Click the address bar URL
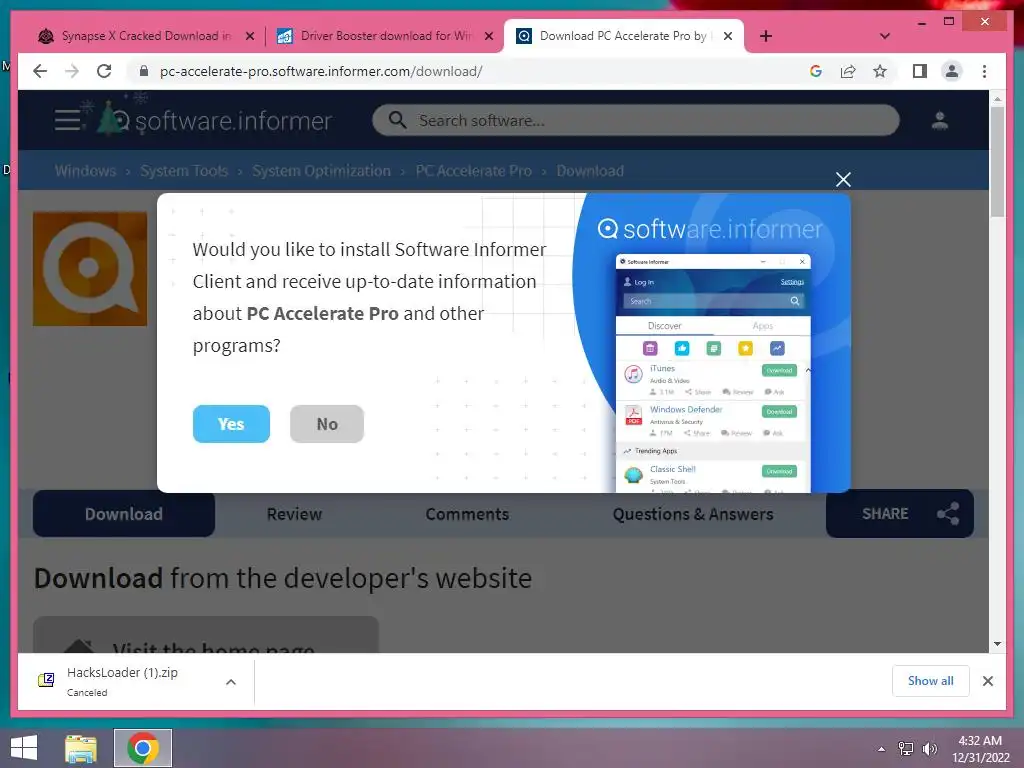Screen dimensions: 1024x768 click(x=321, y=71)
